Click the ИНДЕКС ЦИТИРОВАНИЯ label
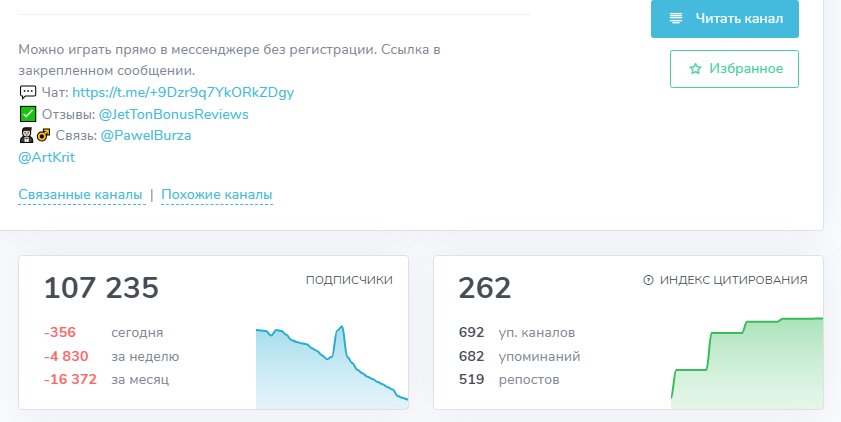The height and width of the screenshot is (422, 841). 733,280
